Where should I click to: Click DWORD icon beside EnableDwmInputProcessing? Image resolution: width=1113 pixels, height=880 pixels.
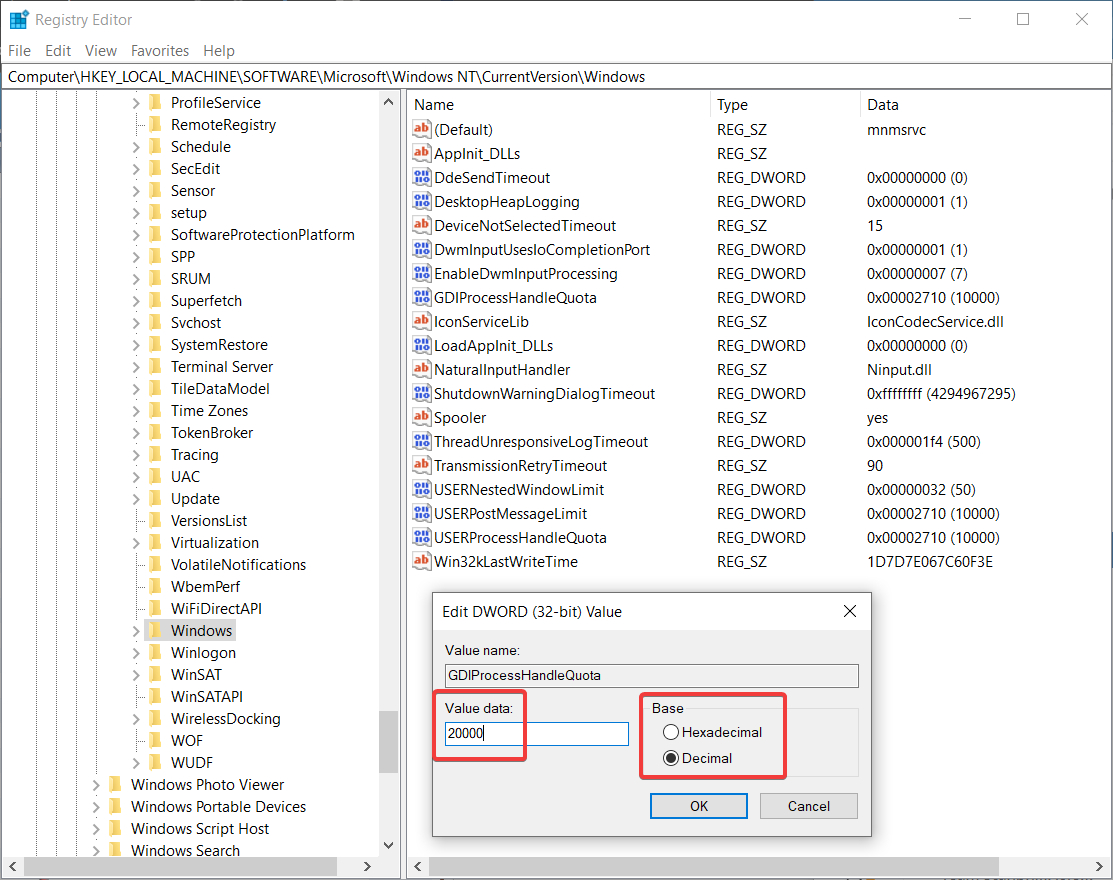tap(422, 273)
